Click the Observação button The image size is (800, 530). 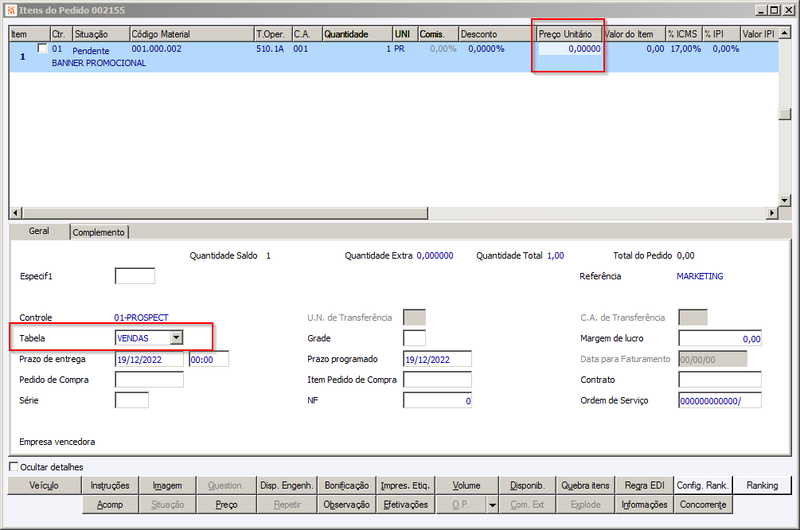pos(346,504)
